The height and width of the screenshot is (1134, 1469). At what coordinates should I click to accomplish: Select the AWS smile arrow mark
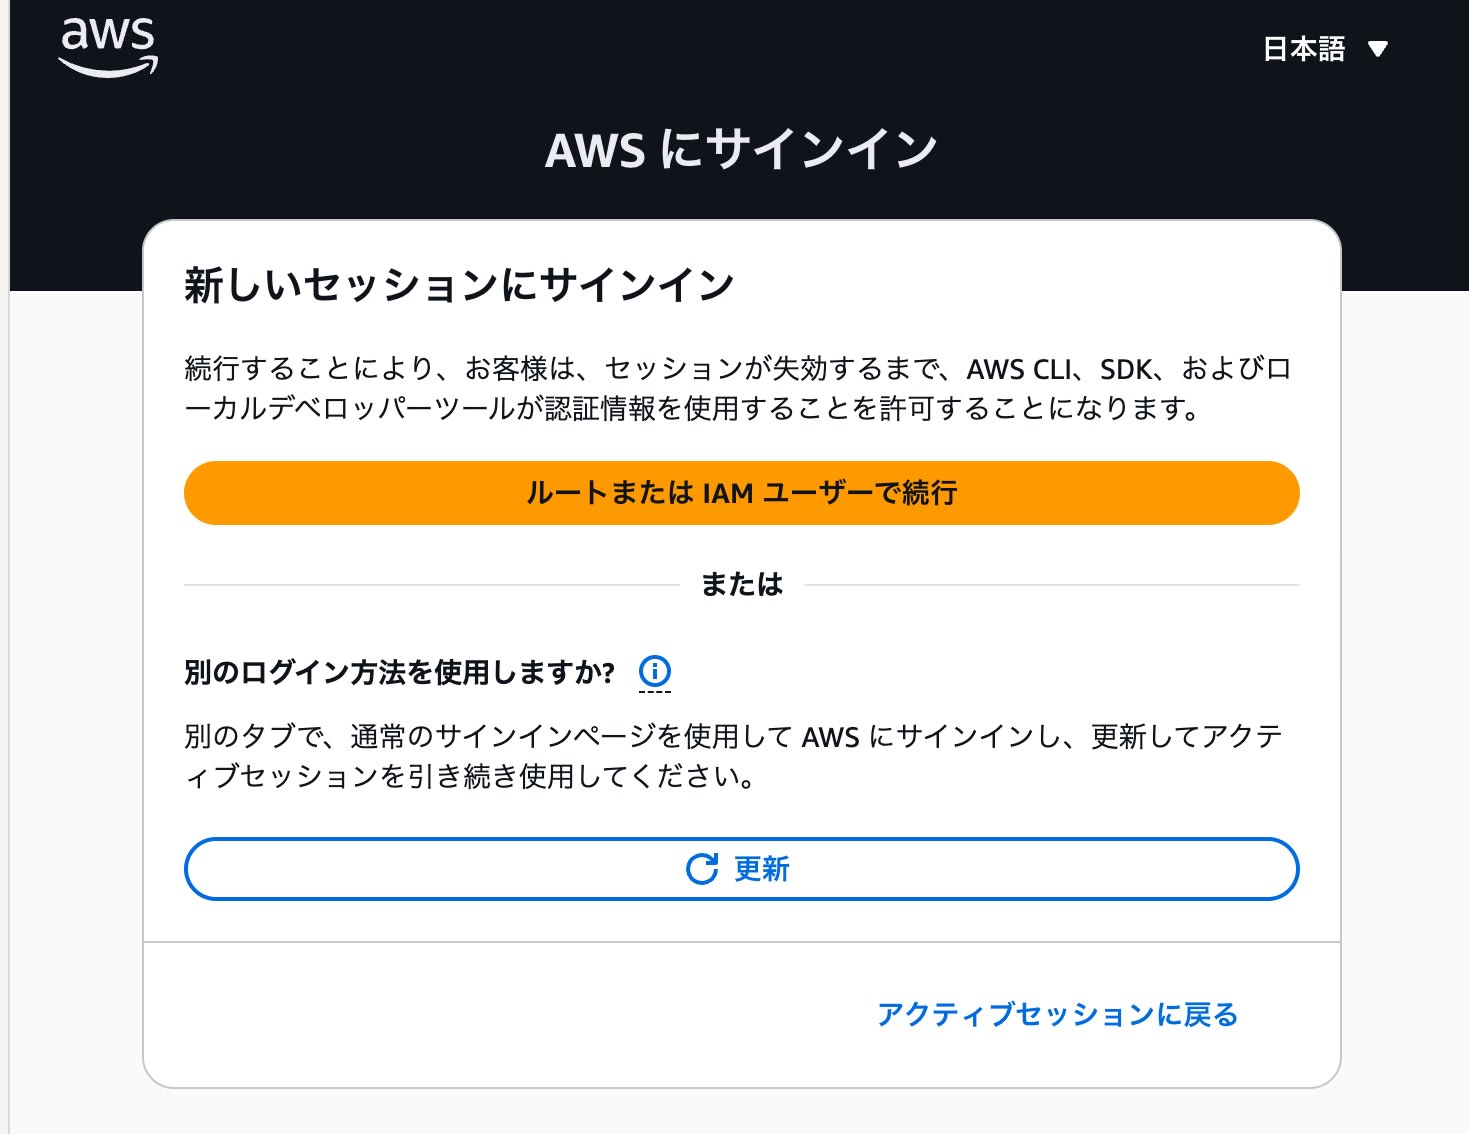pos(108,63)
